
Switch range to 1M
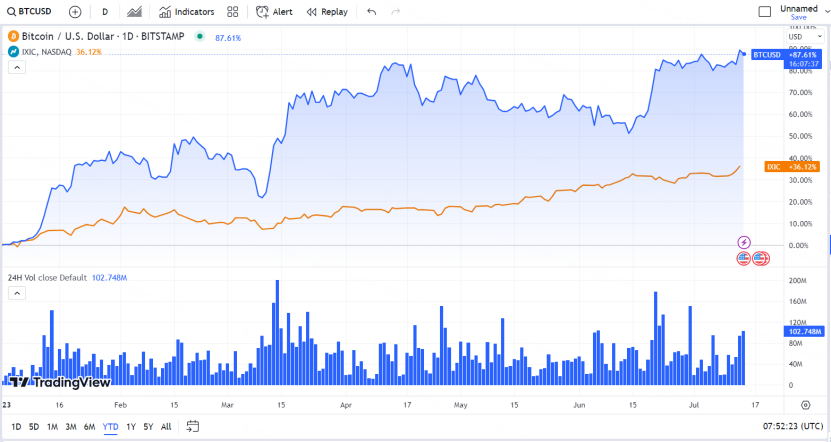click(52, 427)
